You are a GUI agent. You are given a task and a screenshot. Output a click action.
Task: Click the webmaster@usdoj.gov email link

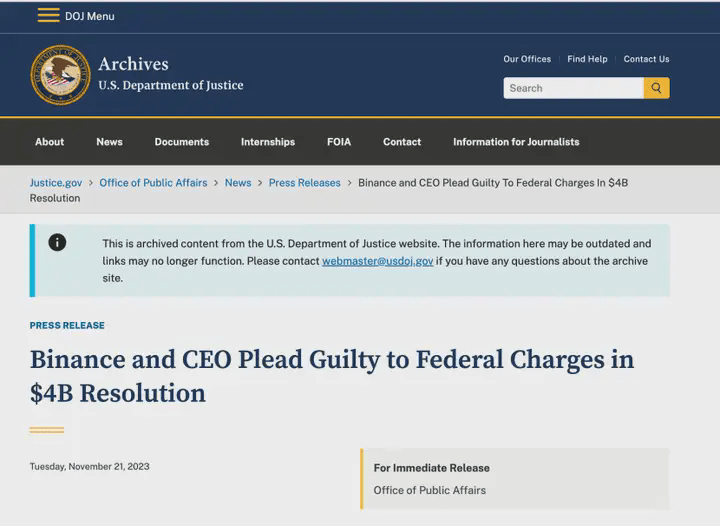coord(377,261)
